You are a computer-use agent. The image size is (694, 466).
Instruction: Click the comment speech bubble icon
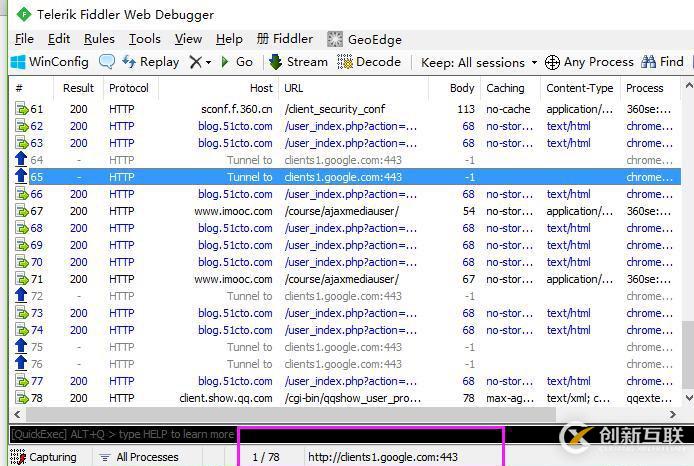point(107,62)
